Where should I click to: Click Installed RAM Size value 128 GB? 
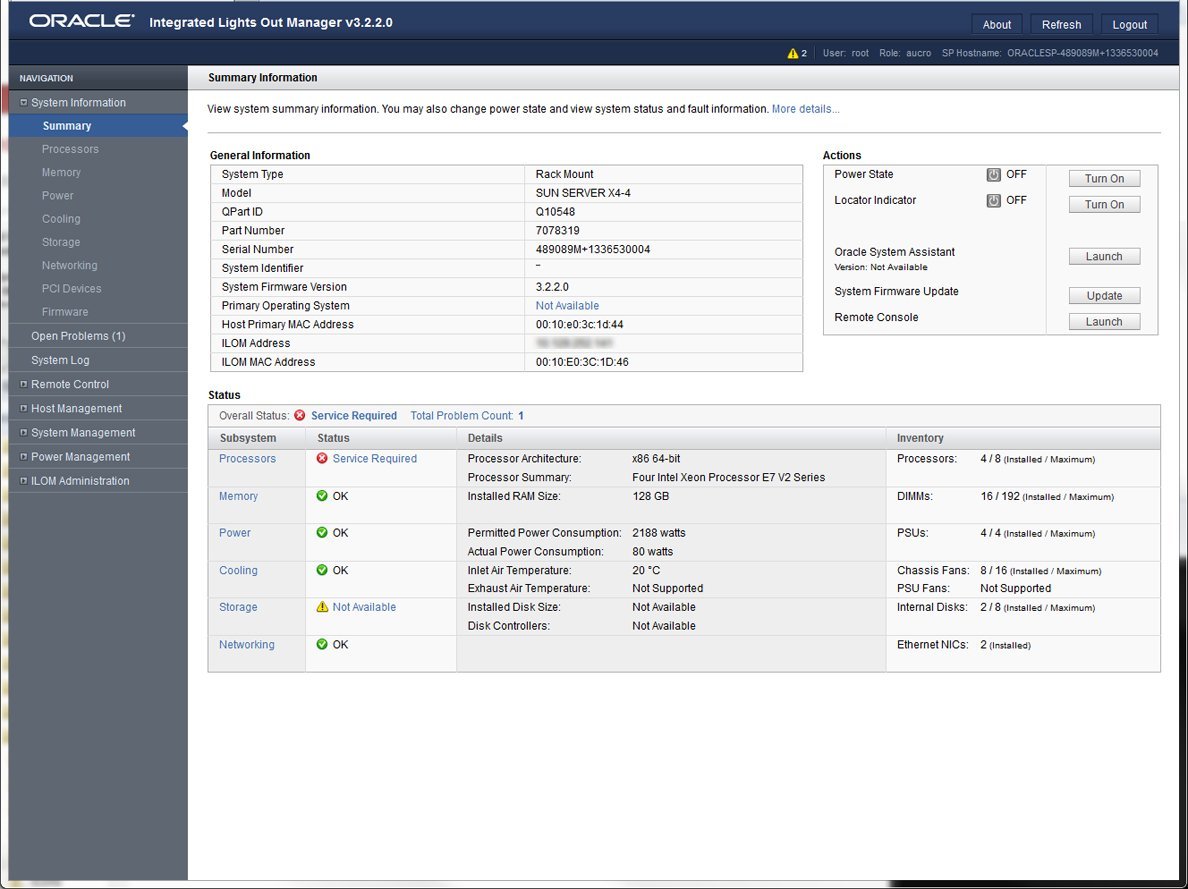click(651, 496)
